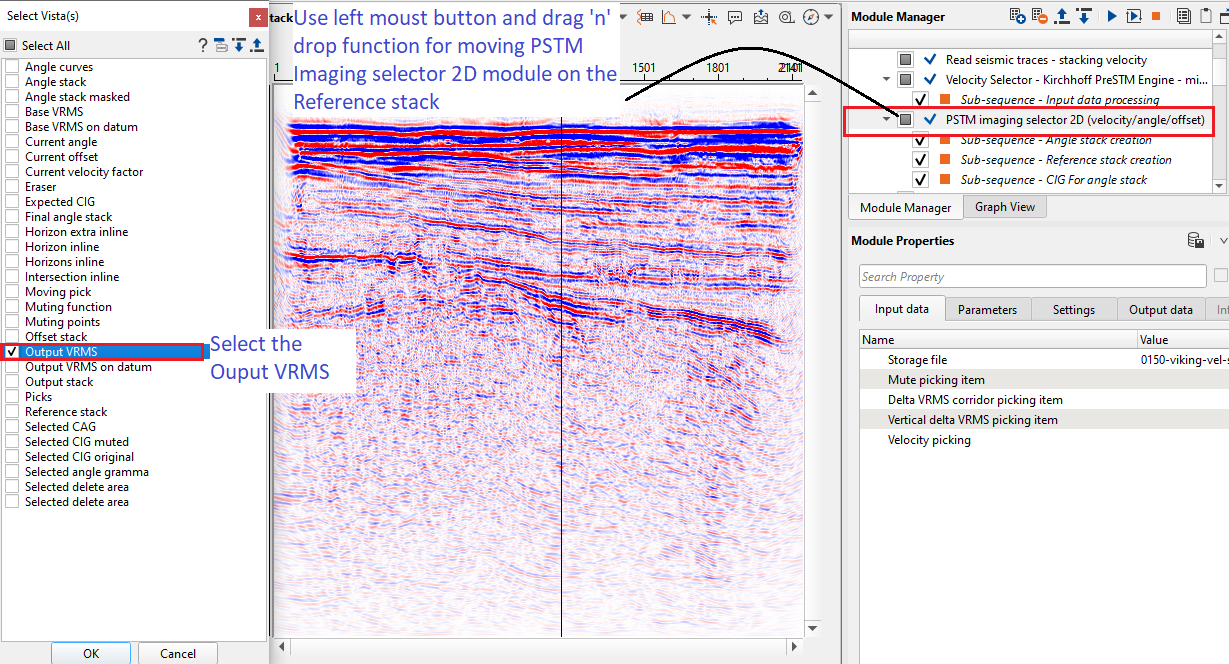
Task: Click the crosshair cursor tracking icon
Action: (709, 17)
